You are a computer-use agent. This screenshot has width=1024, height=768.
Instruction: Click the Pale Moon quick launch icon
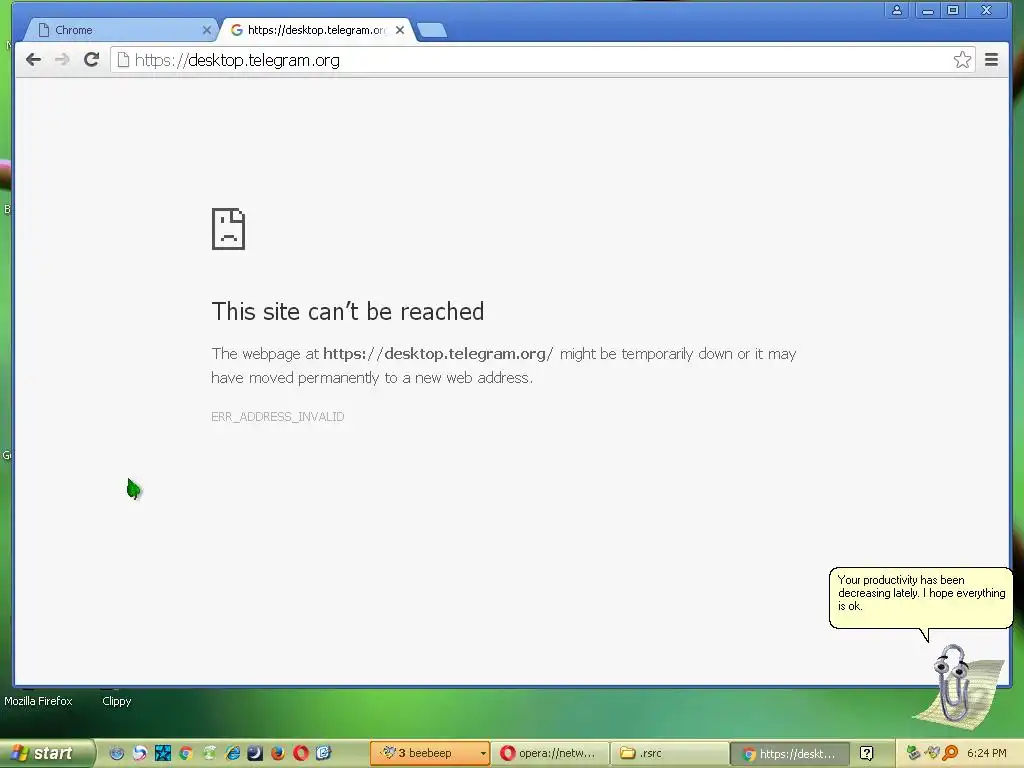click(255, 753)
